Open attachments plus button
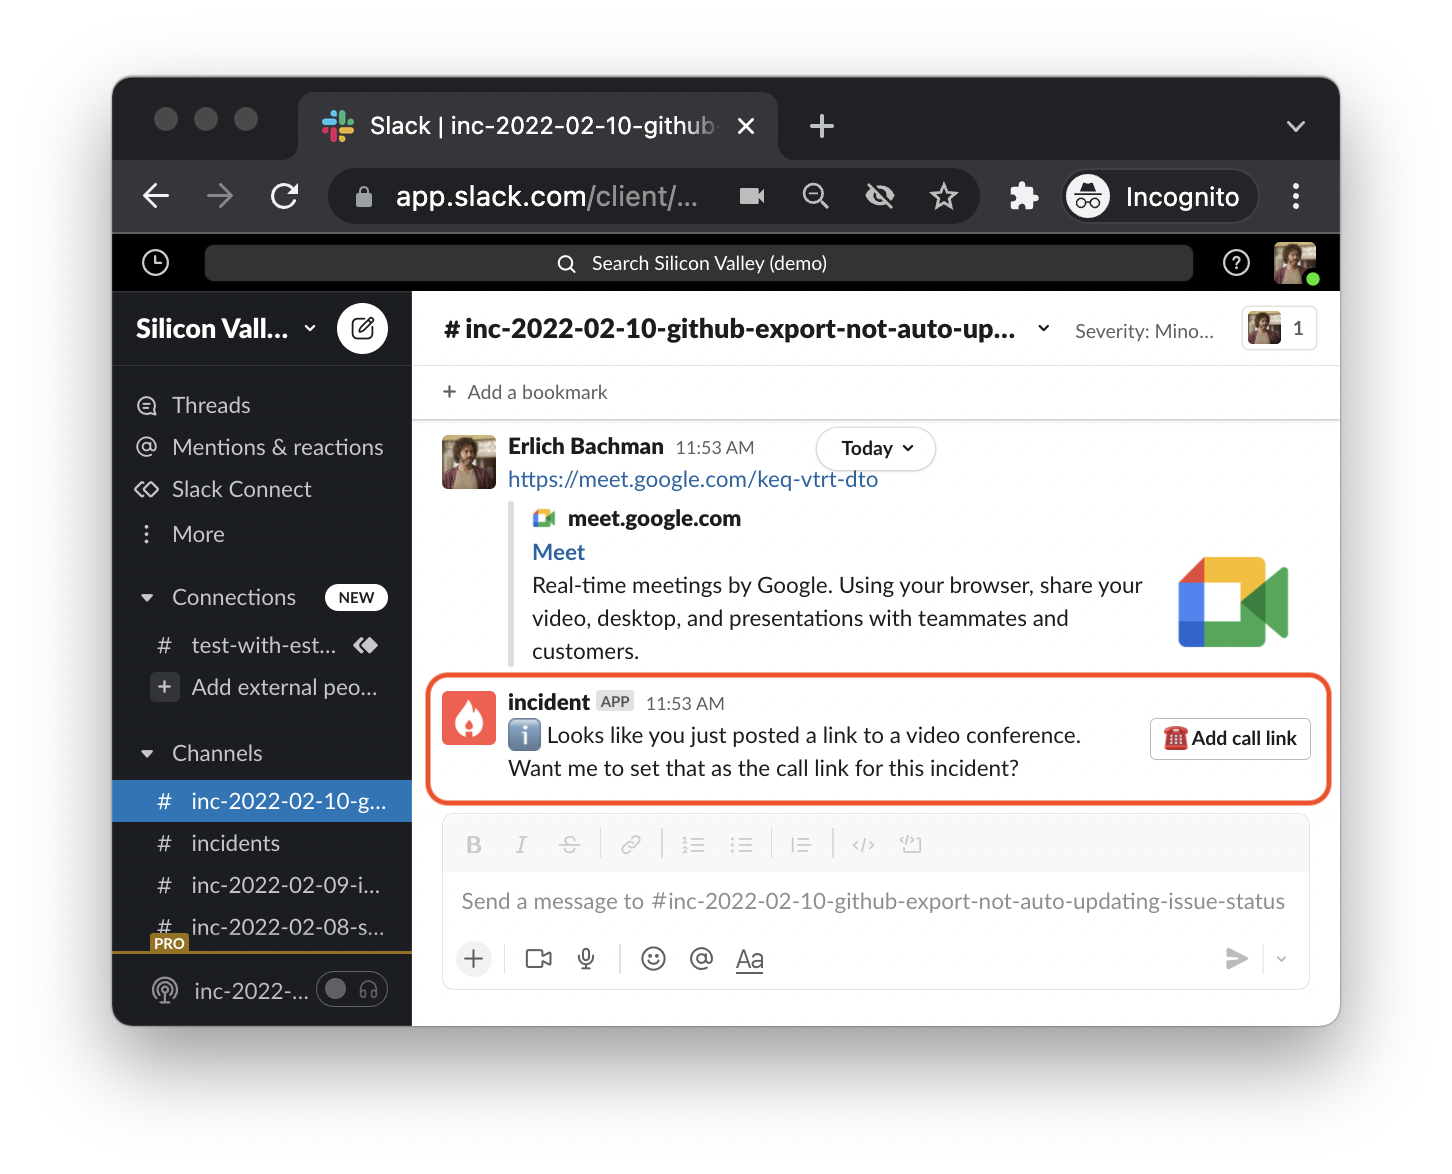 (x=474, y=959)
